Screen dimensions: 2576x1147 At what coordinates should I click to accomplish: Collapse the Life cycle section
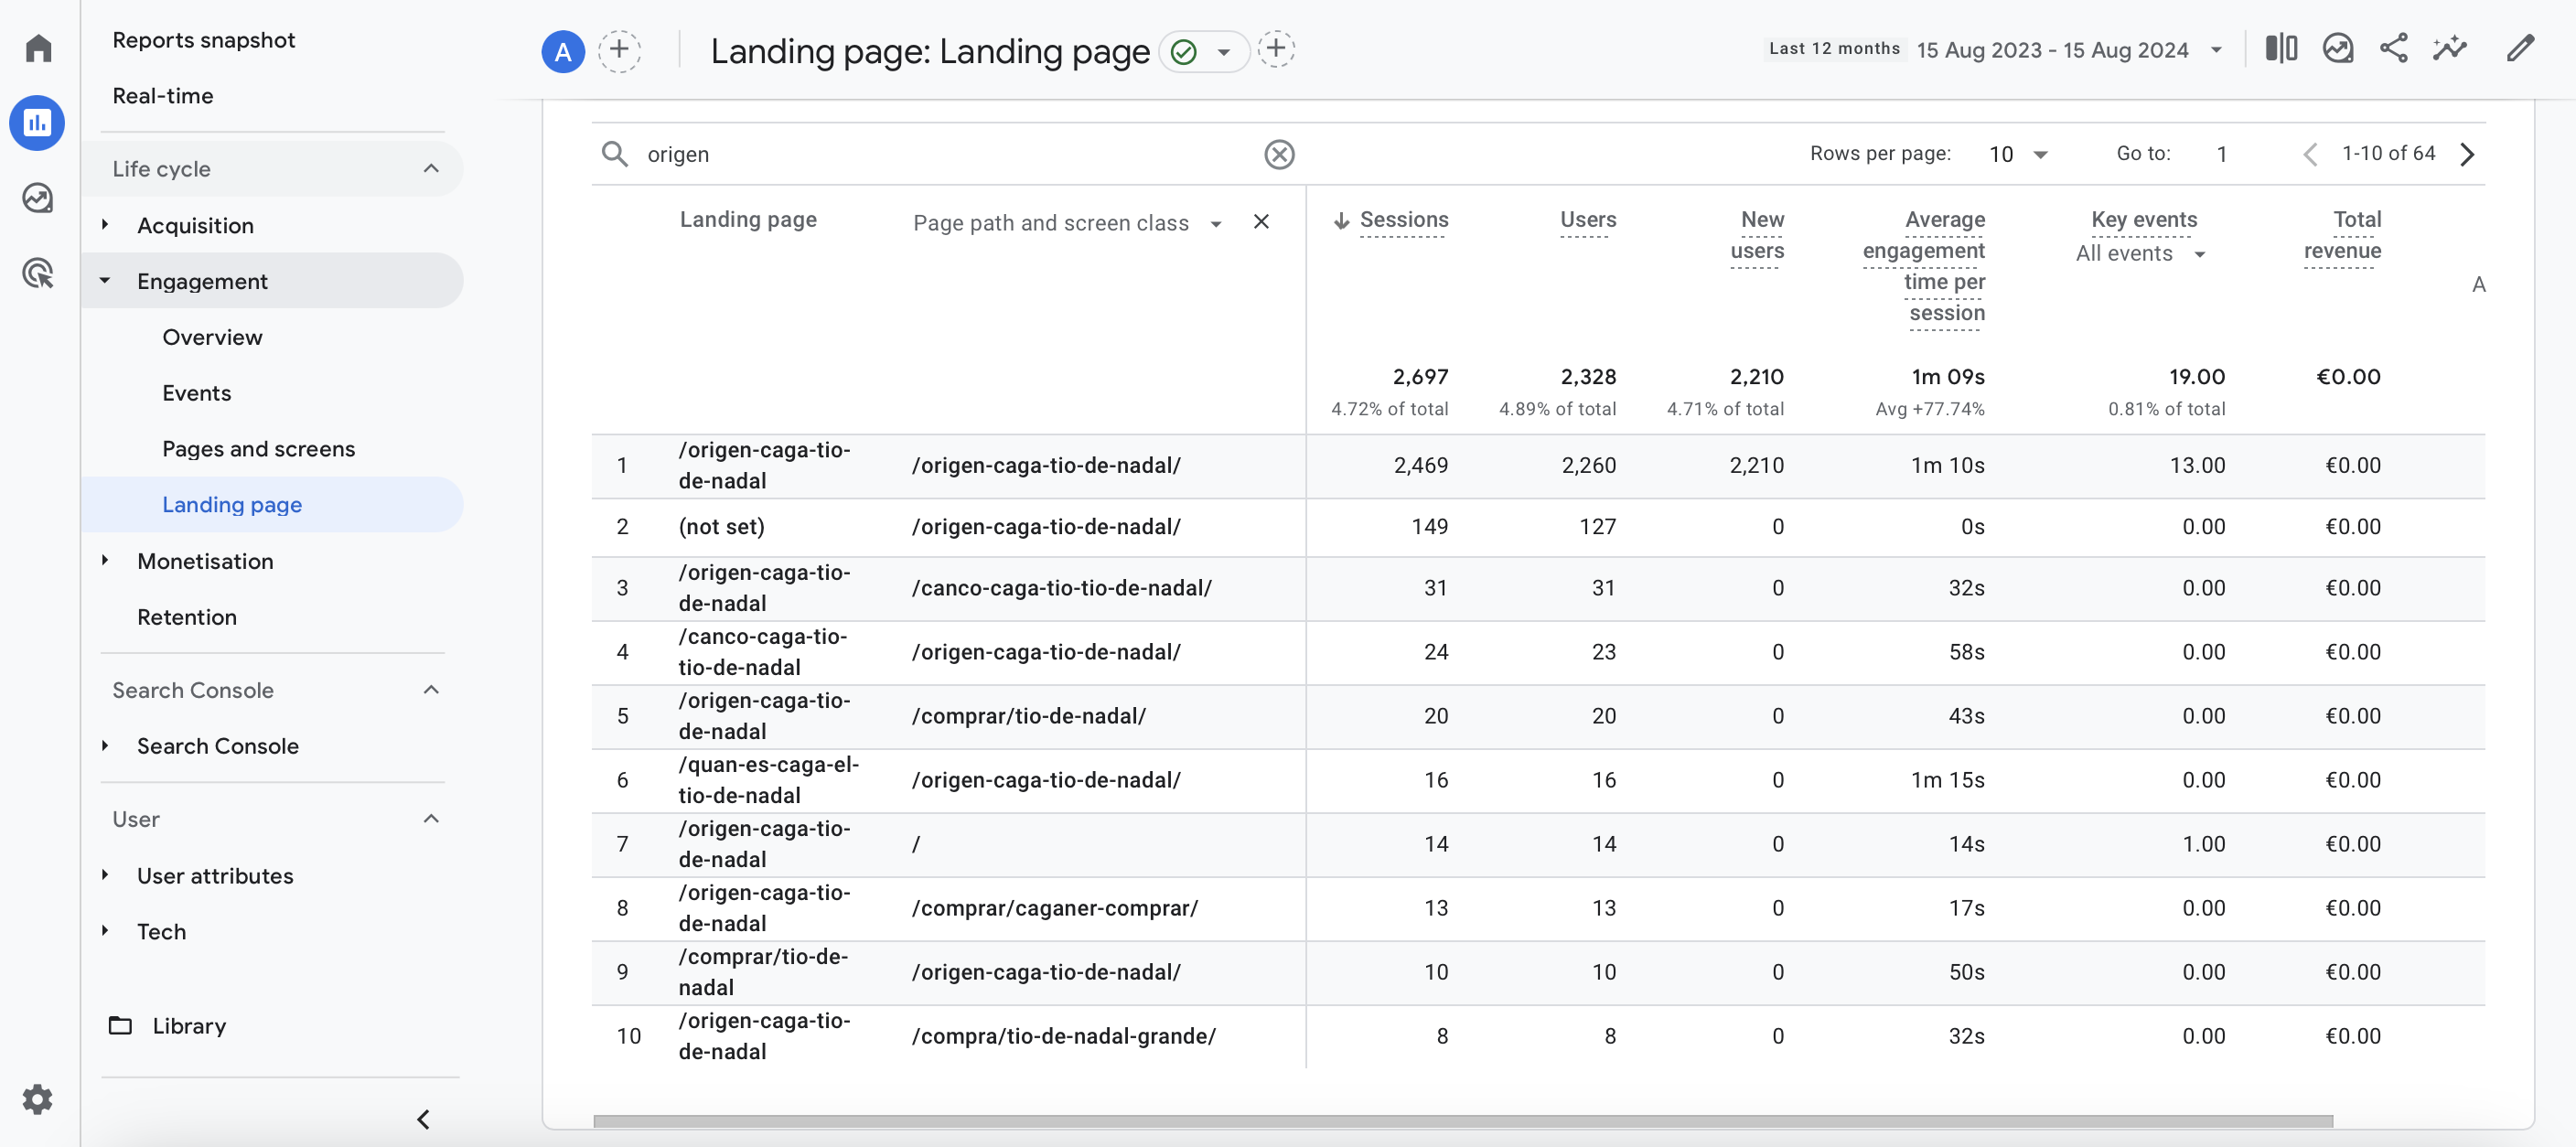click(x=431, y=168)
